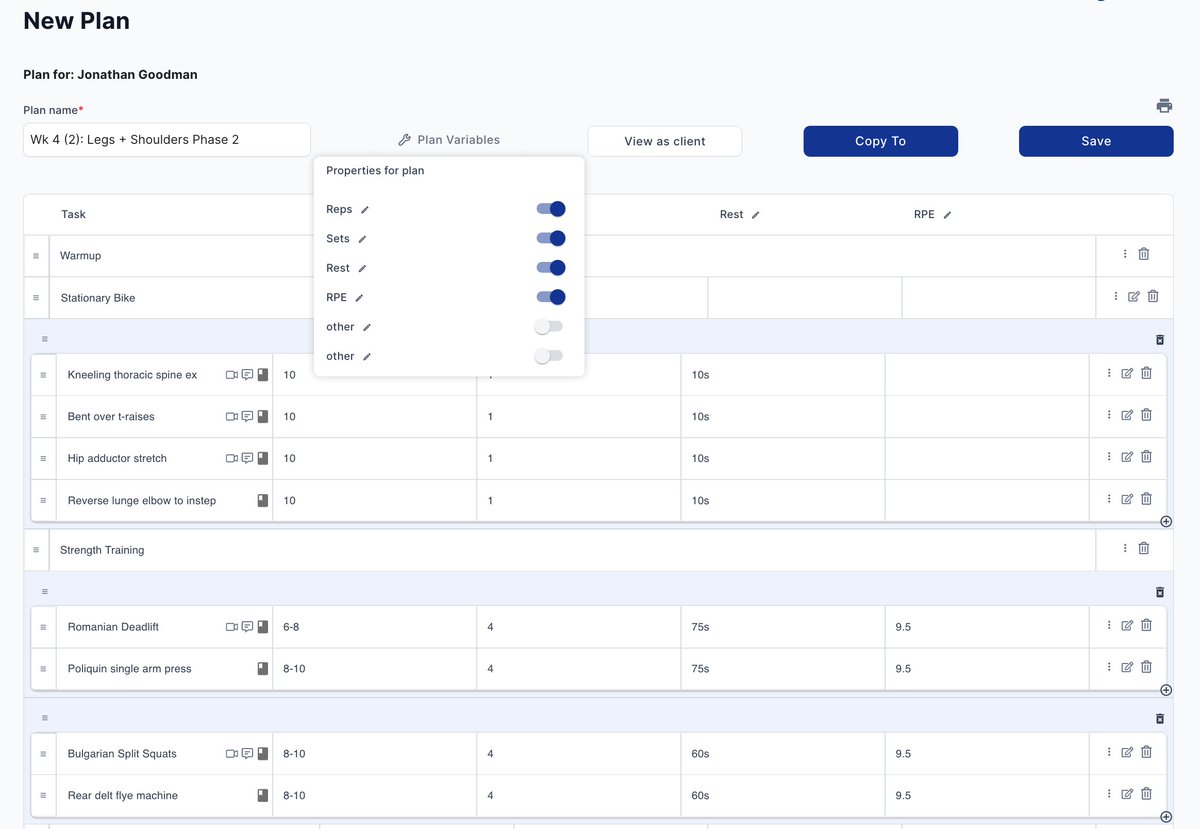The width and height of the screenshot is (1200, 829).
Task: Click RPE cell 9.5 for Bulgarian Split Squats
Action: (x=987, y=754)
